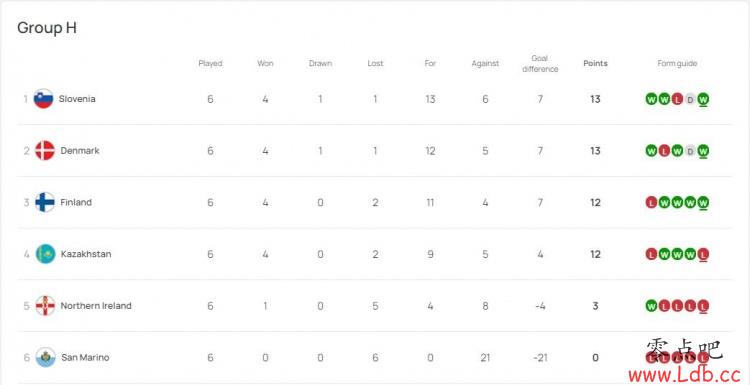Sort table by Points column header
Screen dimensions: 750x385
pos(596,63)
